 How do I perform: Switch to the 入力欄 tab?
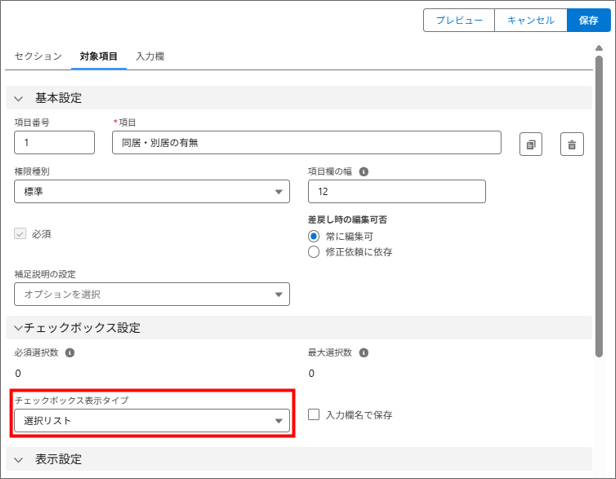point(150,56)
